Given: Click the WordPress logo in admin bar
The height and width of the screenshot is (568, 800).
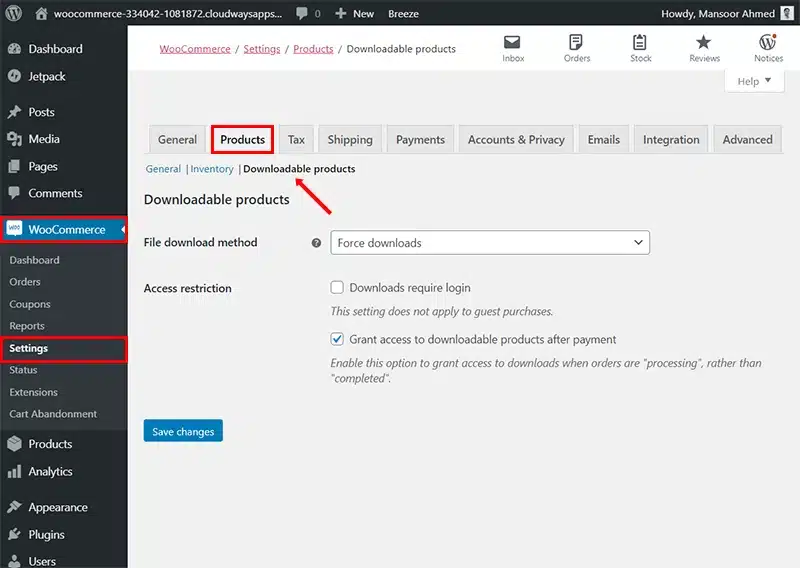Looking at the screenshot, I should pos(14,13).
